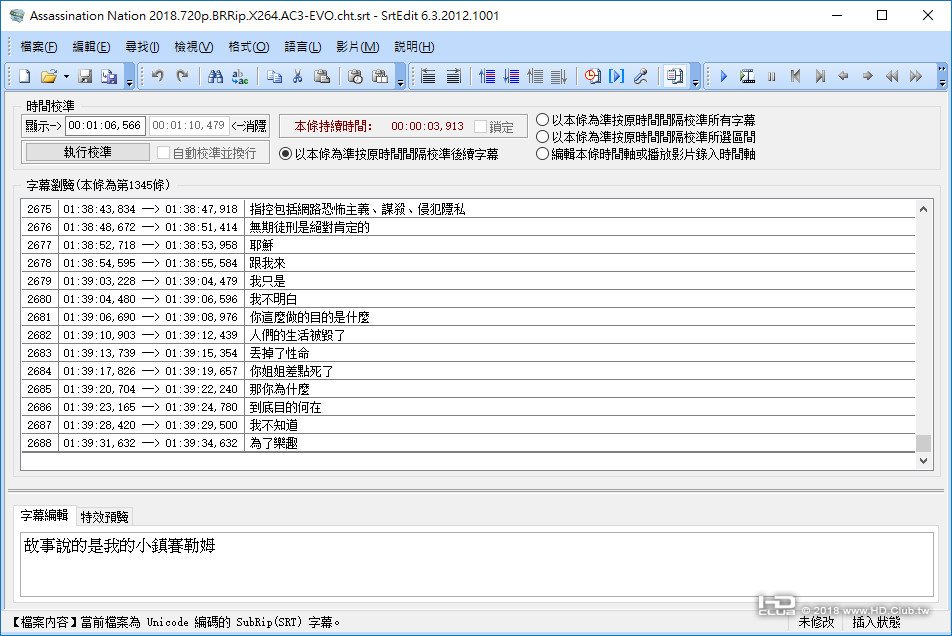Open the 尋找(I) menu
The height and width of the screenshot is (636, 952).
pos(142,47)
